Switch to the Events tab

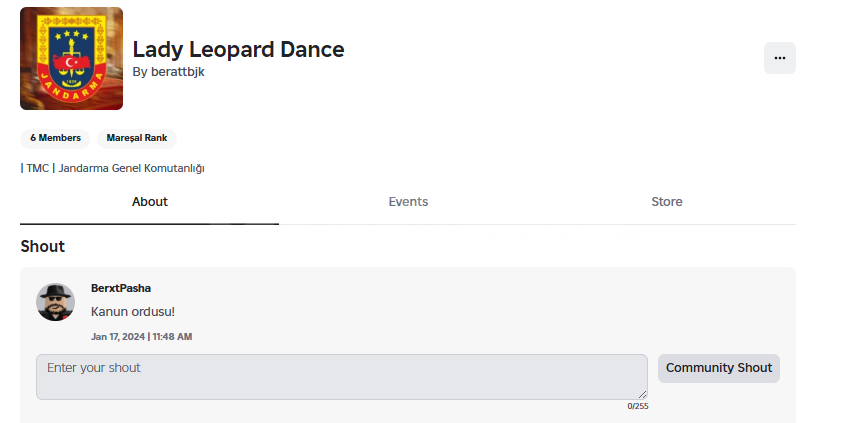tap(408, 202)
